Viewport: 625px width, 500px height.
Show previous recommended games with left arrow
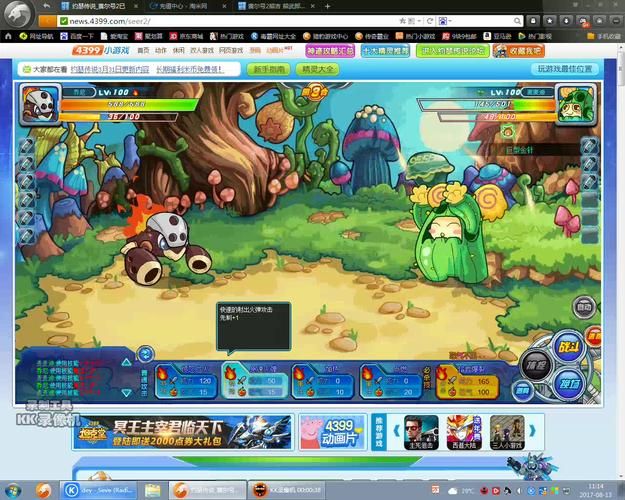(397, 431)
